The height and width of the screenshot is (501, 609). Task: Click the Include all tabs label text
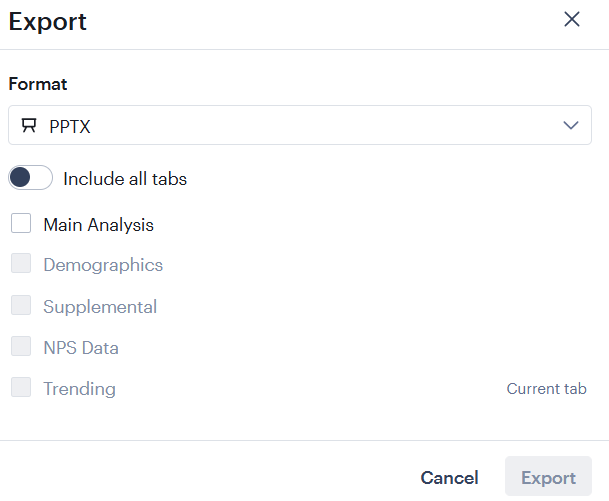tap(125, 180)
